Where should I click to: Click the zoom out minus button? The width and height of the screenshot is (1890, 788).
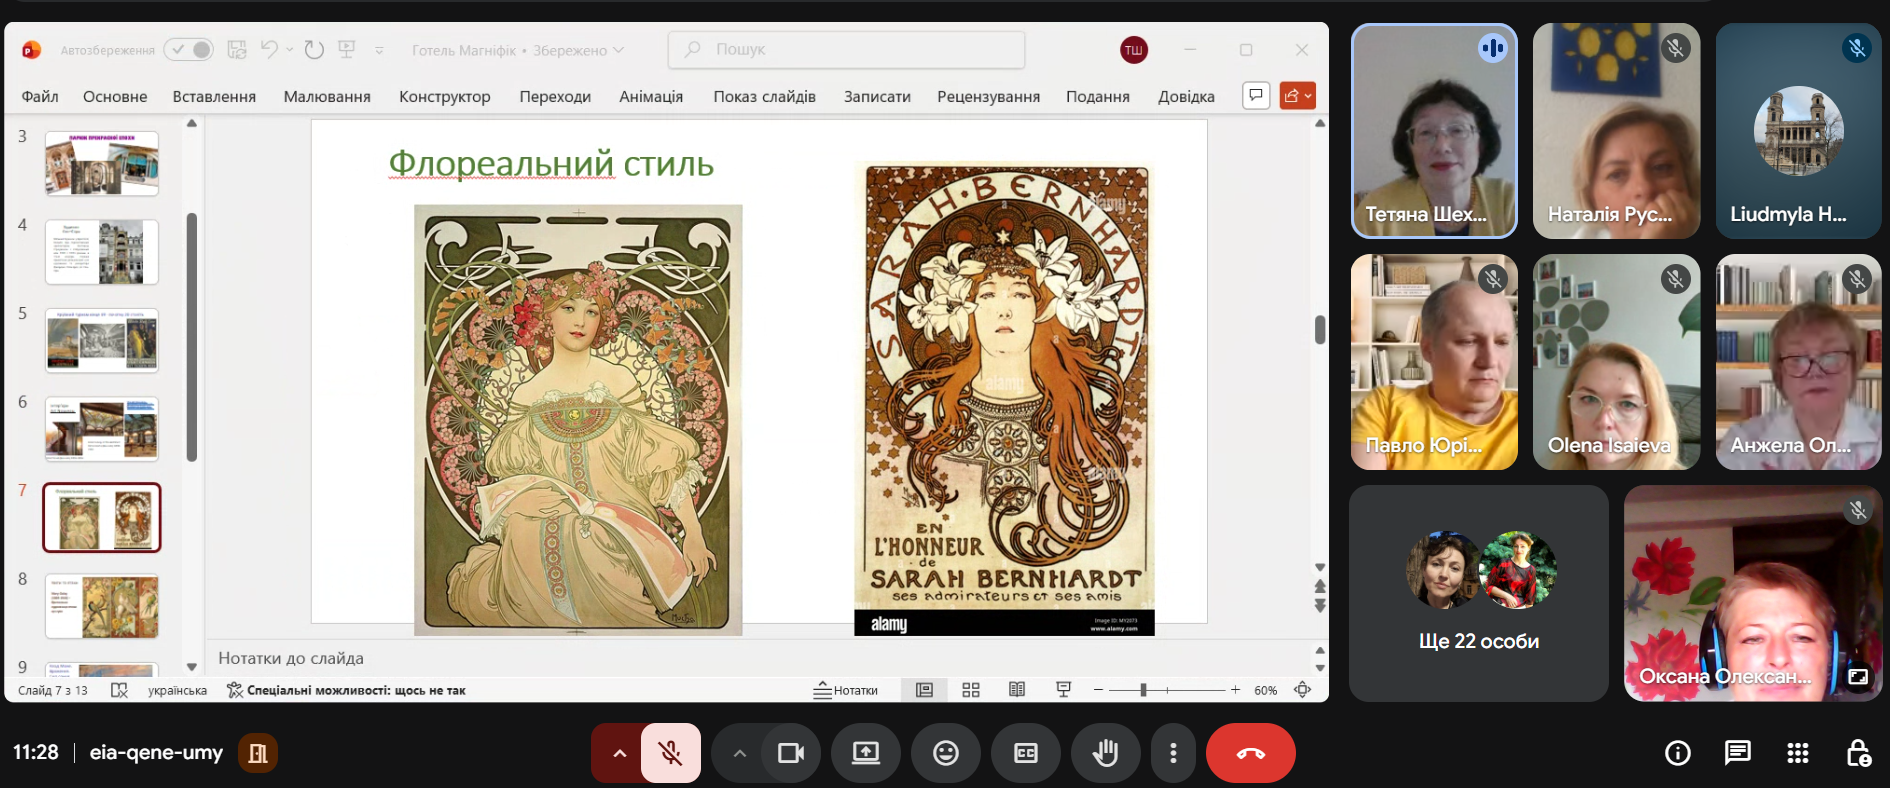1099,690
